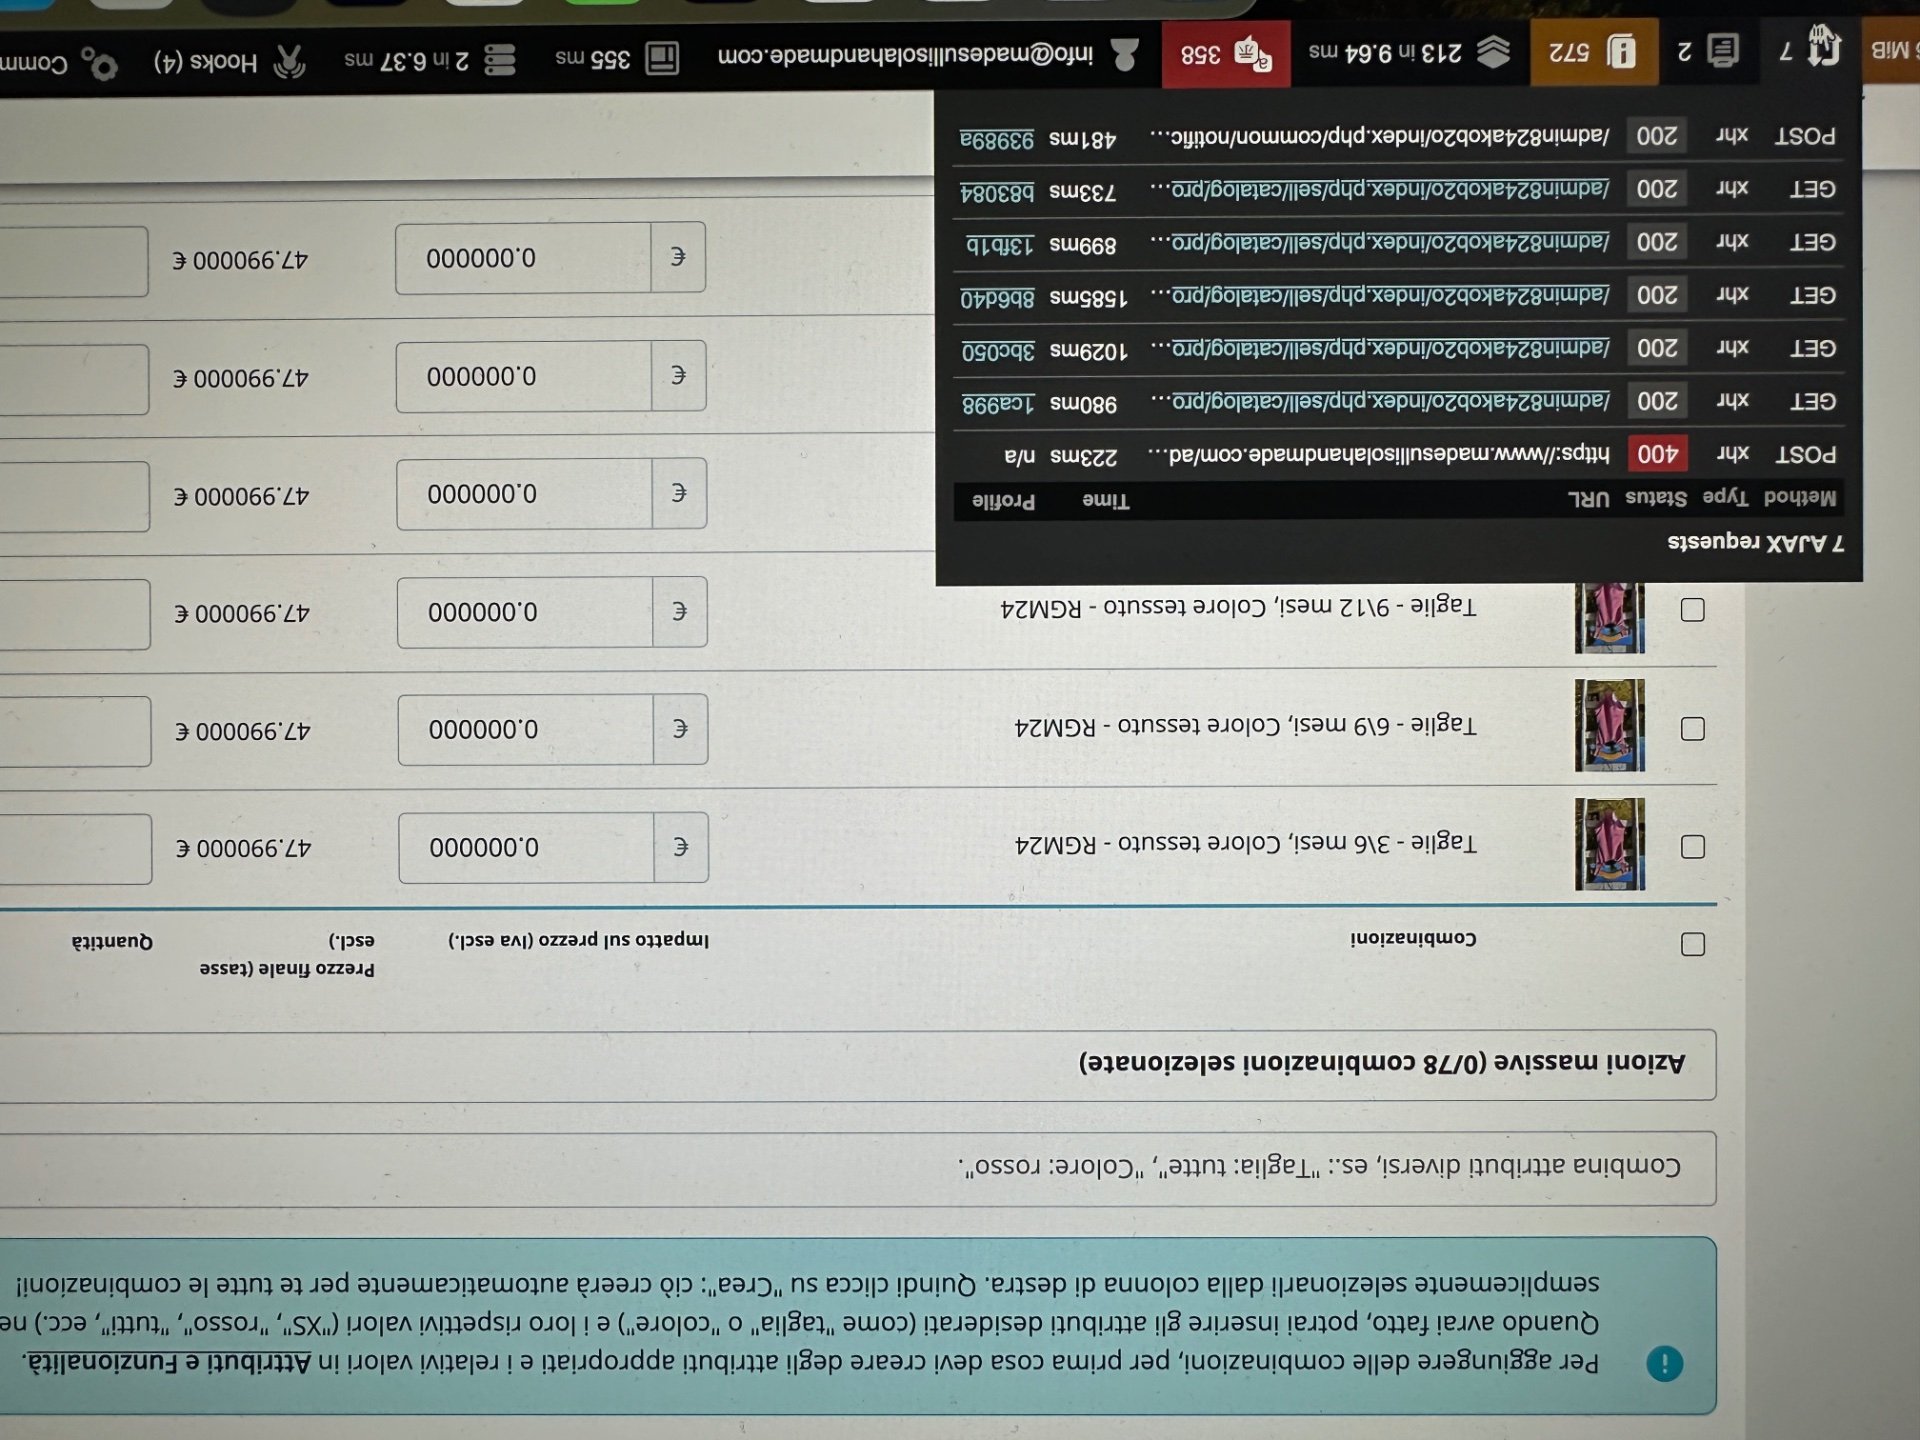Click the user icon beside the info@ email
The height and width of the screenshot is (1440, 1920).
coord(1124,55)
